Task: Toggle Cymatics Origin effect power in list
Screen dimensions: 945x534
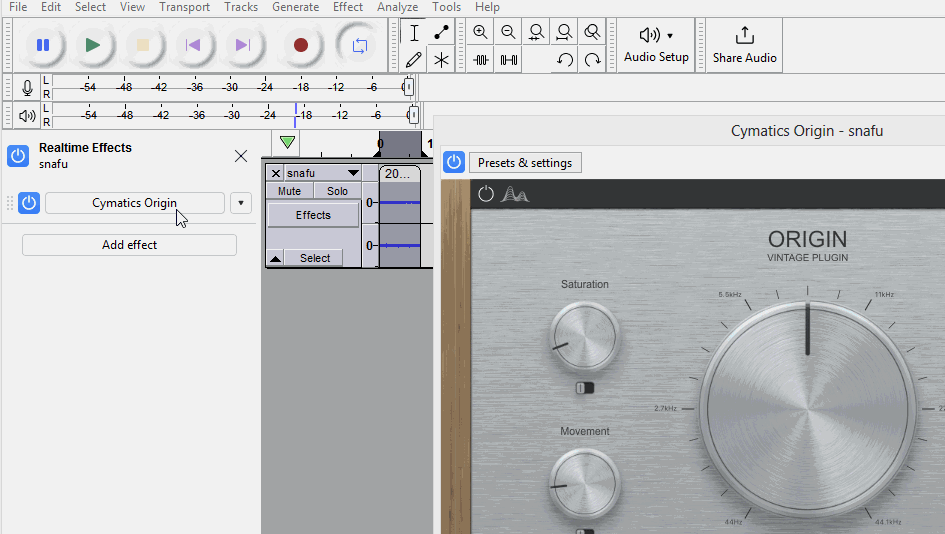Action: [x=28, y=203]
